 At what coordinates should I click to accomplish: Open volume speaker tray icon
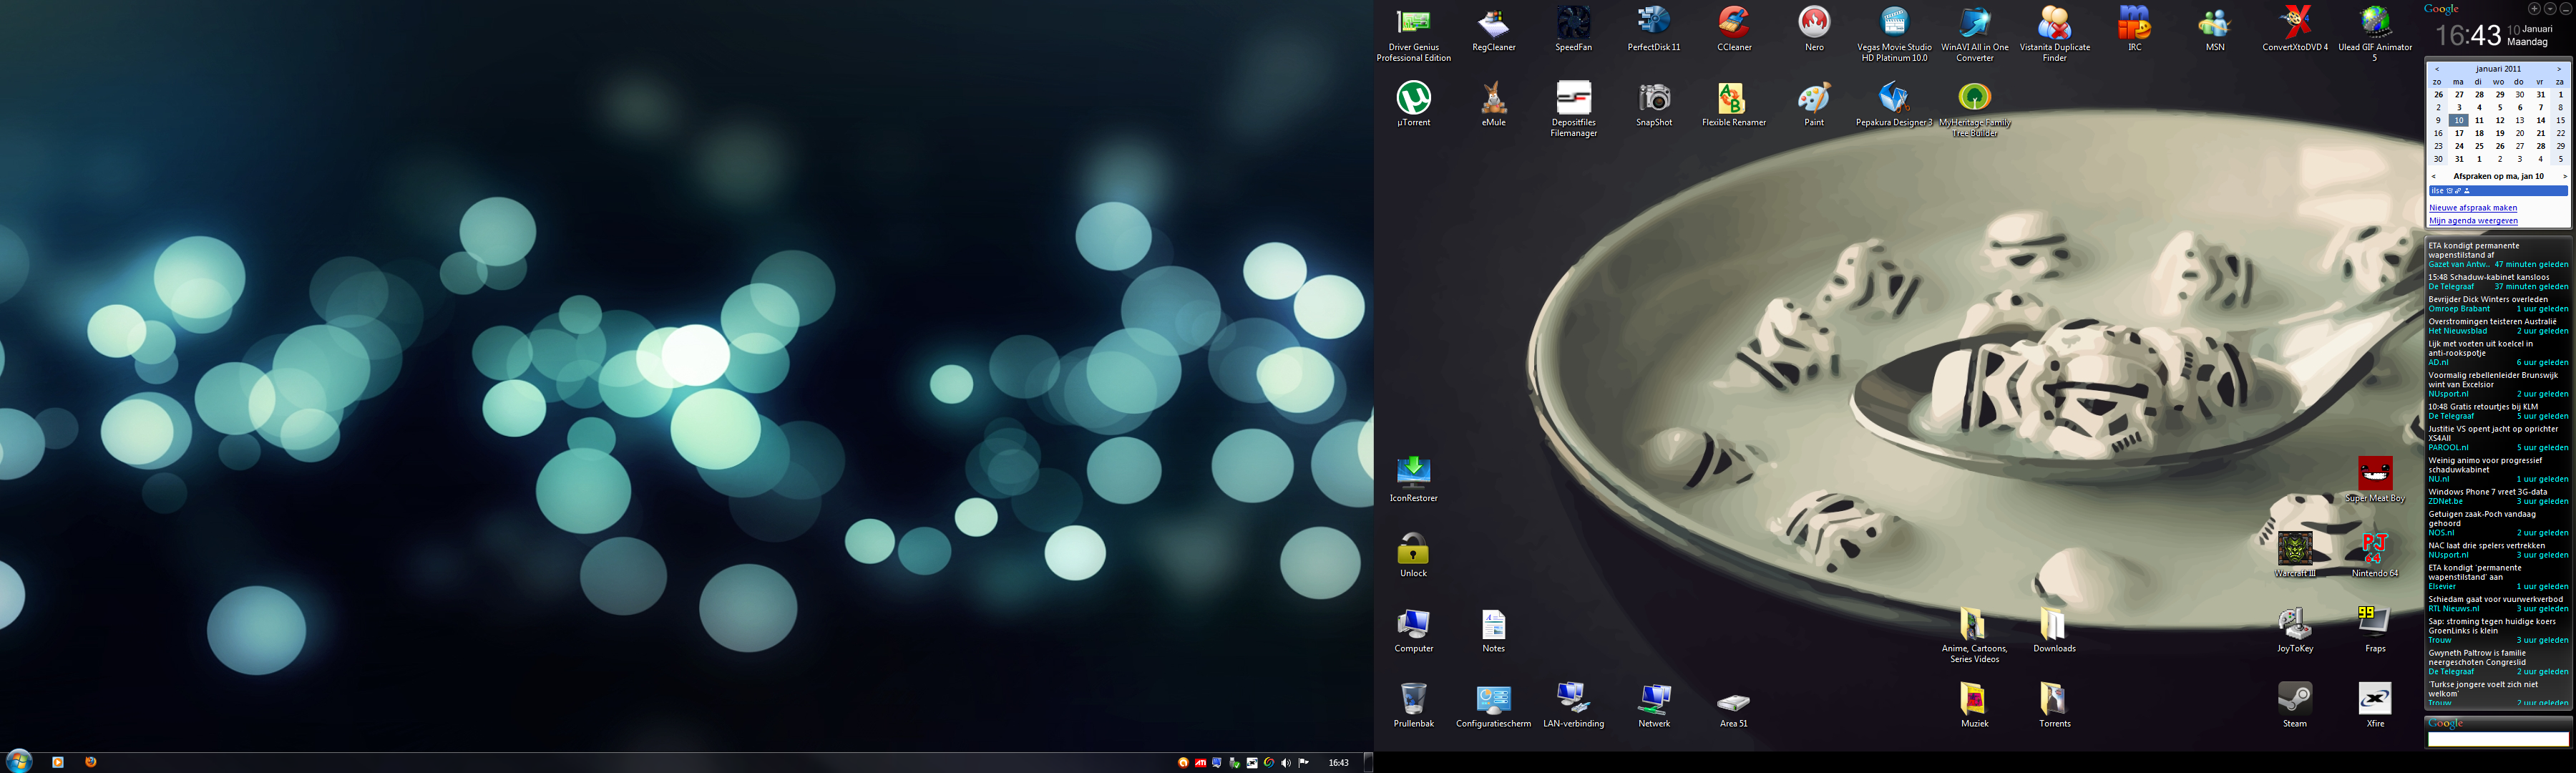tap(1286, 763)
